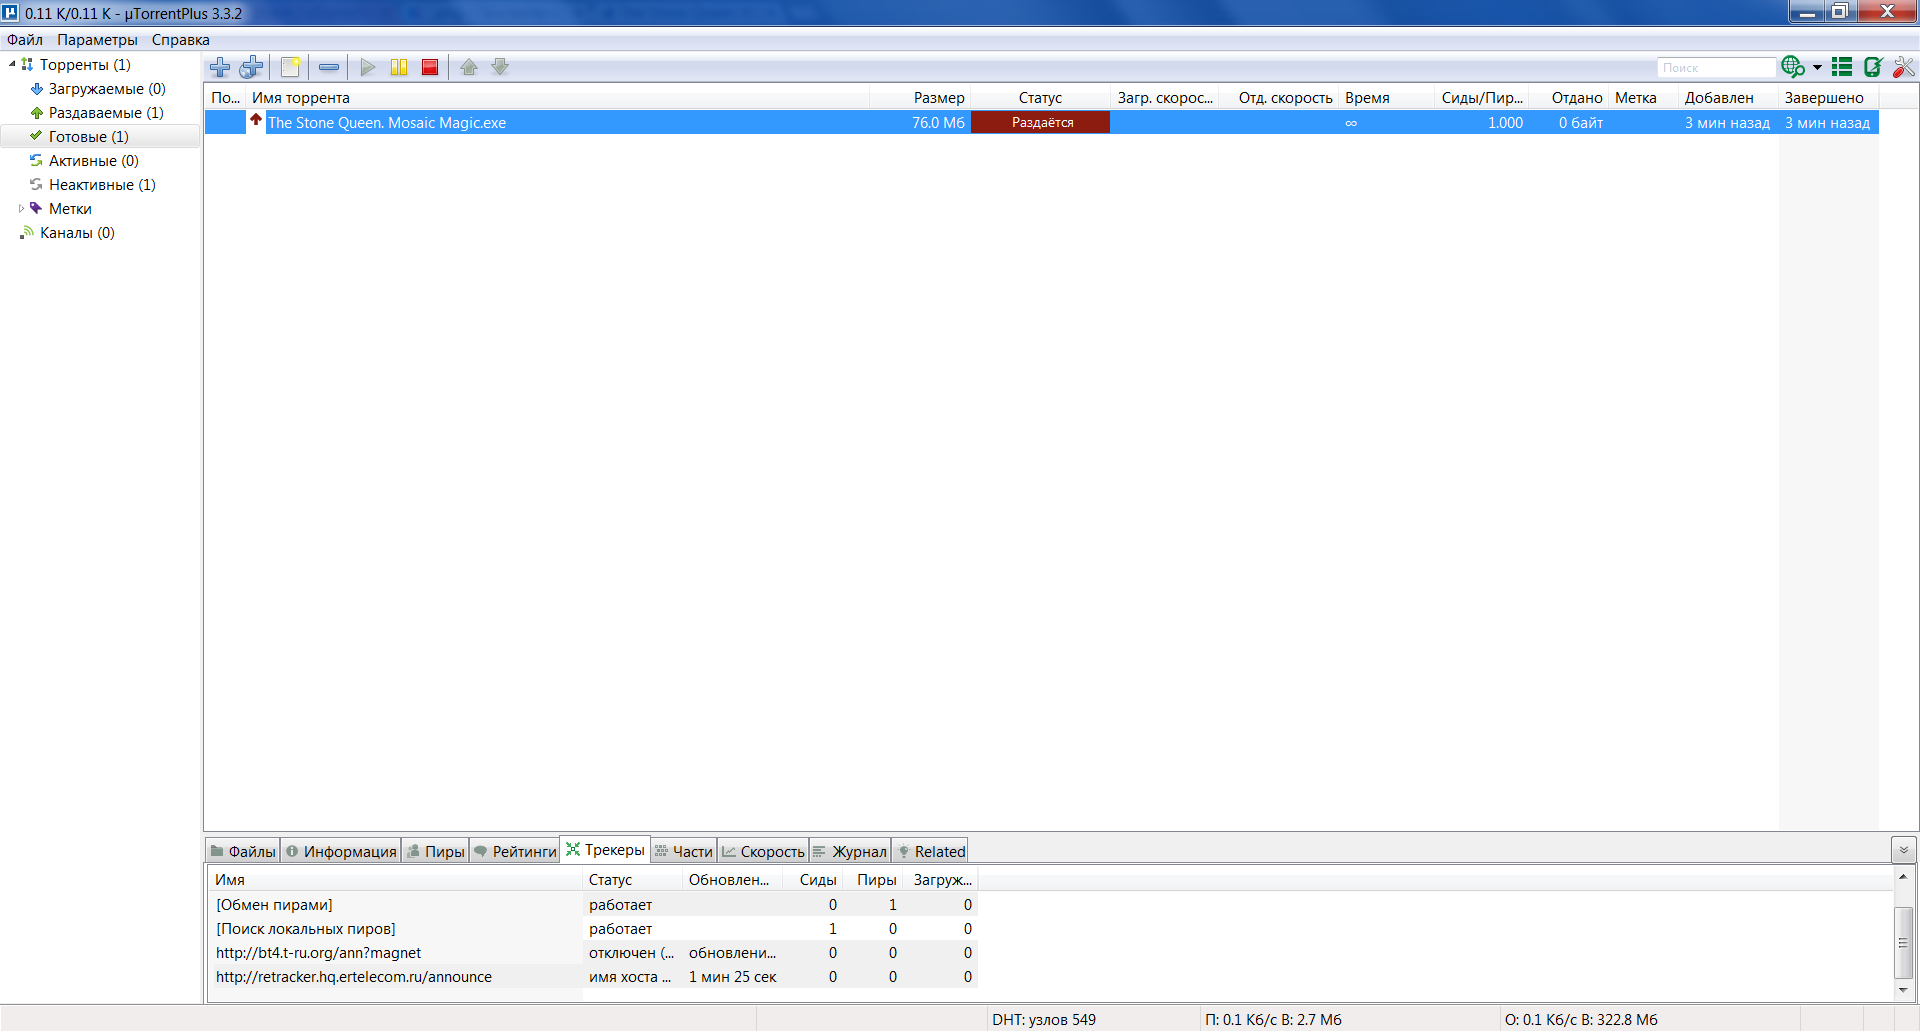
Task: Select Неактивные (1) category
Action: (x=102, y=185)
